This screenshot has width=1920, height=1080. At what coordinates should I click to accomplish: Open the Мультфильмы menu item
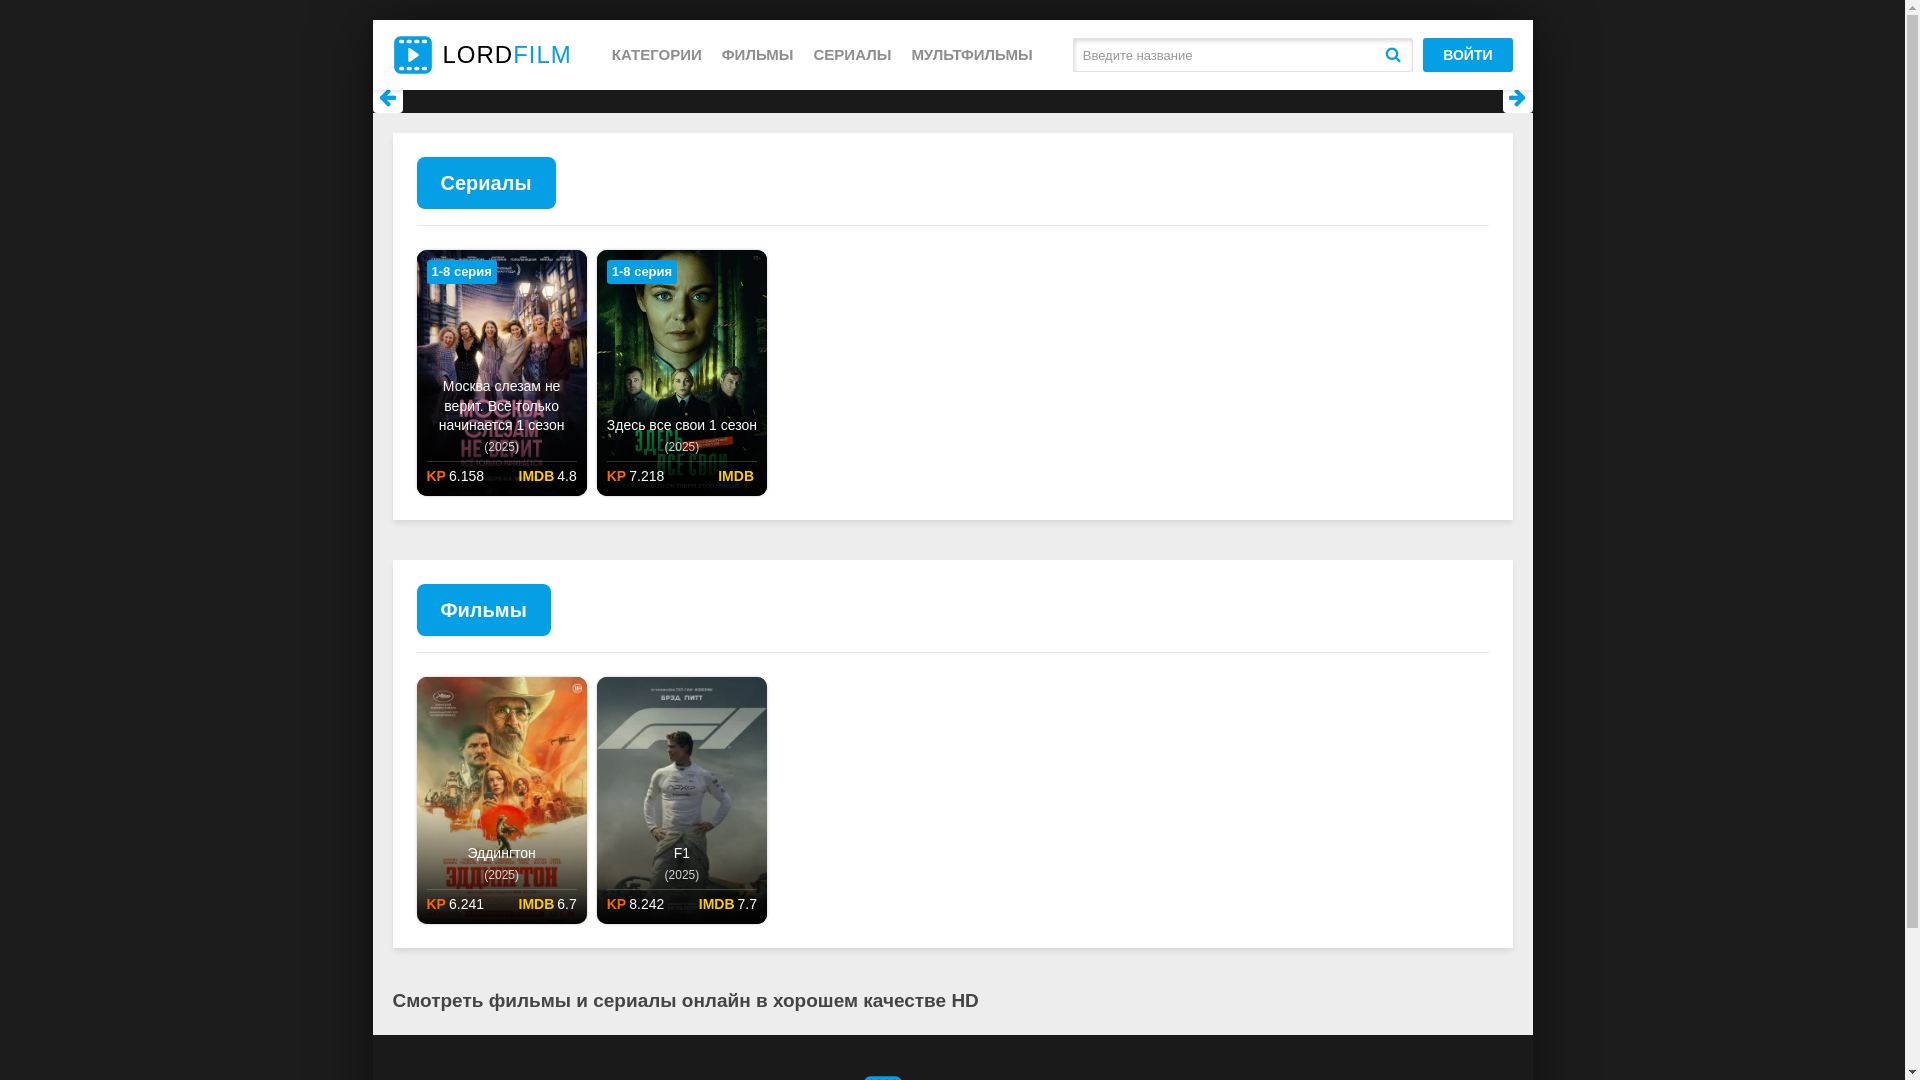point(971,55)
